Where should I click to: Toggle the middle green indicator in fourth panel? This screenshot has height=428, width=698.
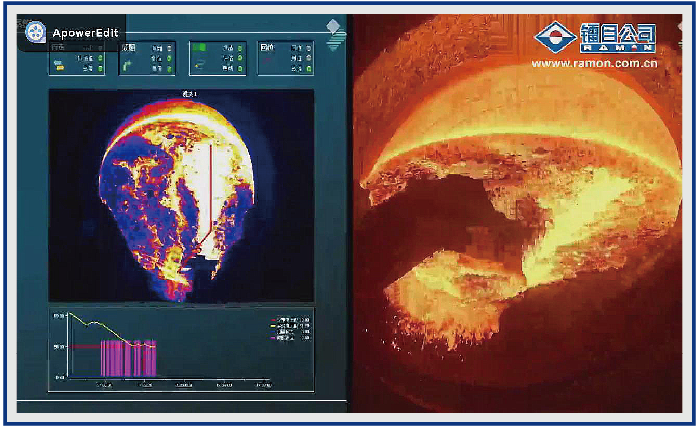click(308, 58)
